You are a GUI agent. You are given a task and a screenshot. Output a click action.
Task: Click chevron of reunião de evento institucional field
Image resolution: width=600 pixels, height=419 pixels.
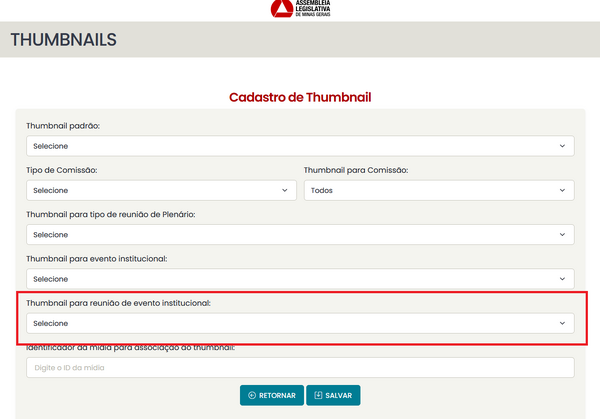click(x=562, y=323)
